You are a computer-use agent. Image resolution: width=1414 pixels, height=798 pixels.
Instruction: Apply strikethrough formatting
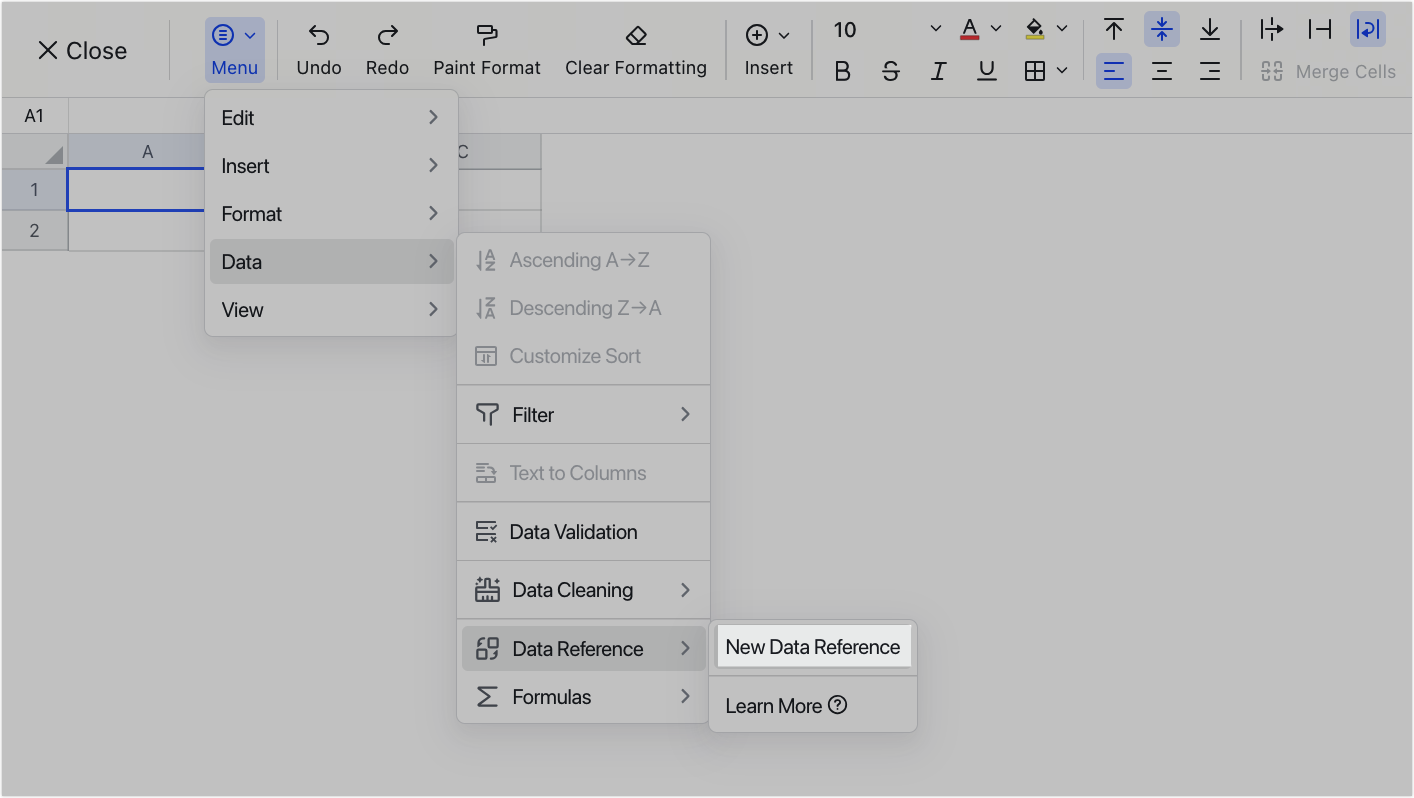(890, 70)
